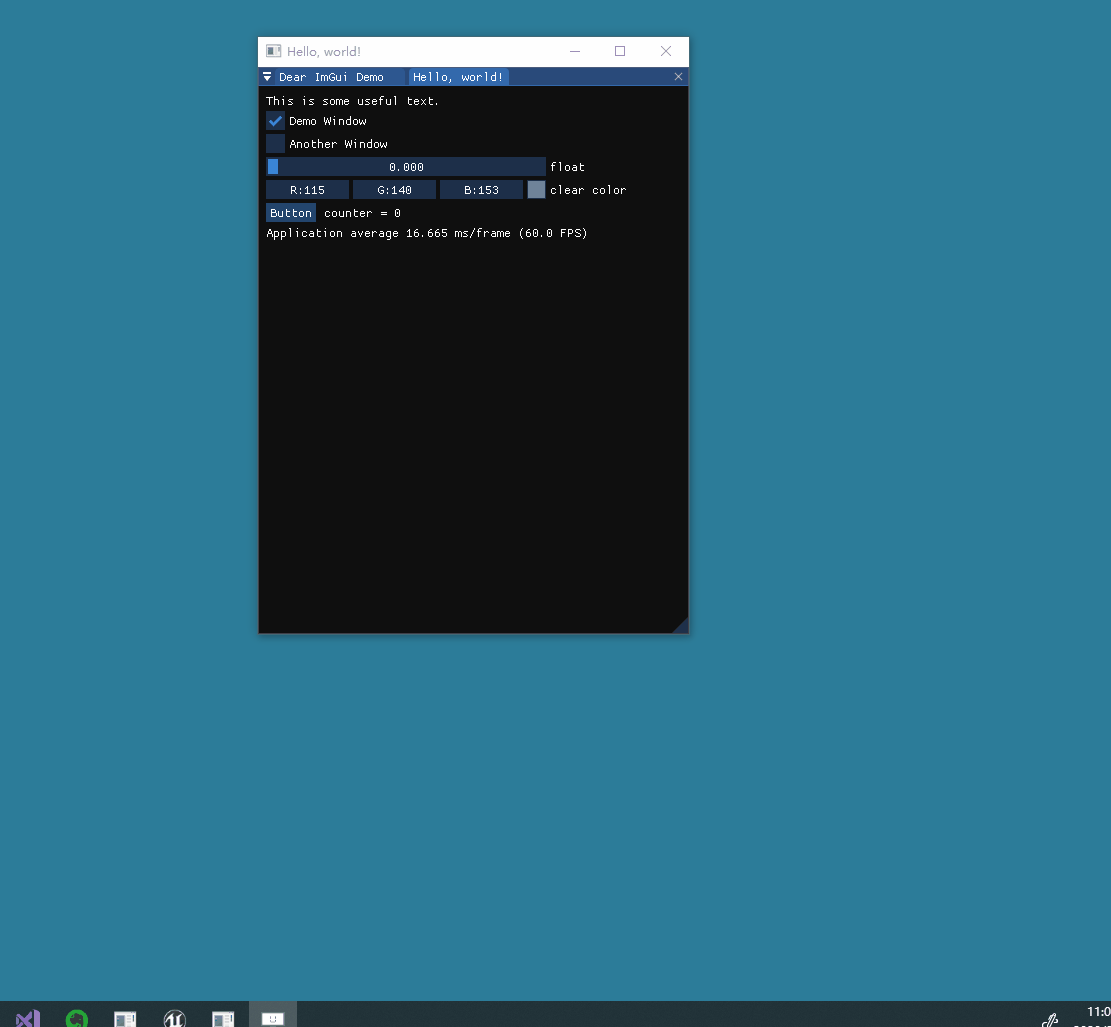Click the 'This is some useful text.' line
1111x1027 pixels.
point(352,101)
